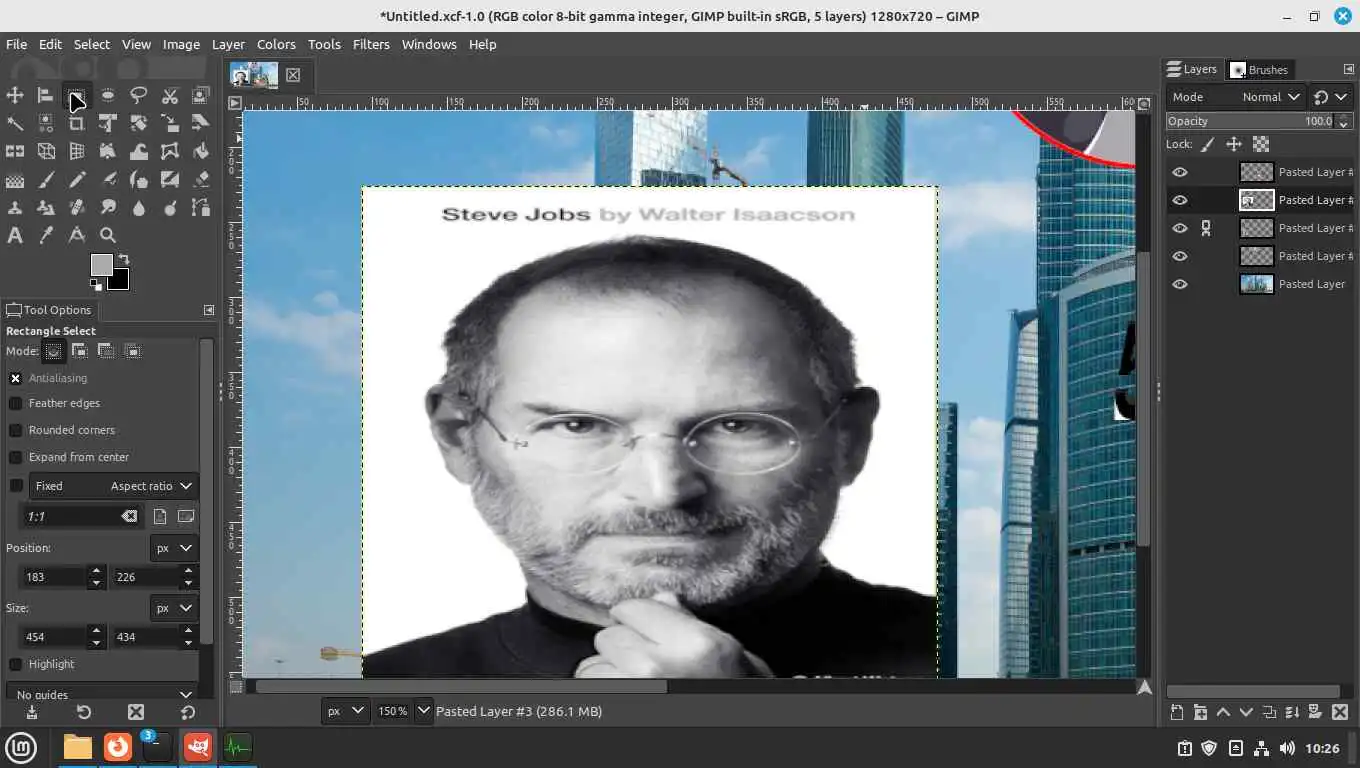This screenshot has height=768, width=1360.
Task: Open Fixed Aspect ratio dropdown
Action: click(112, 486)
